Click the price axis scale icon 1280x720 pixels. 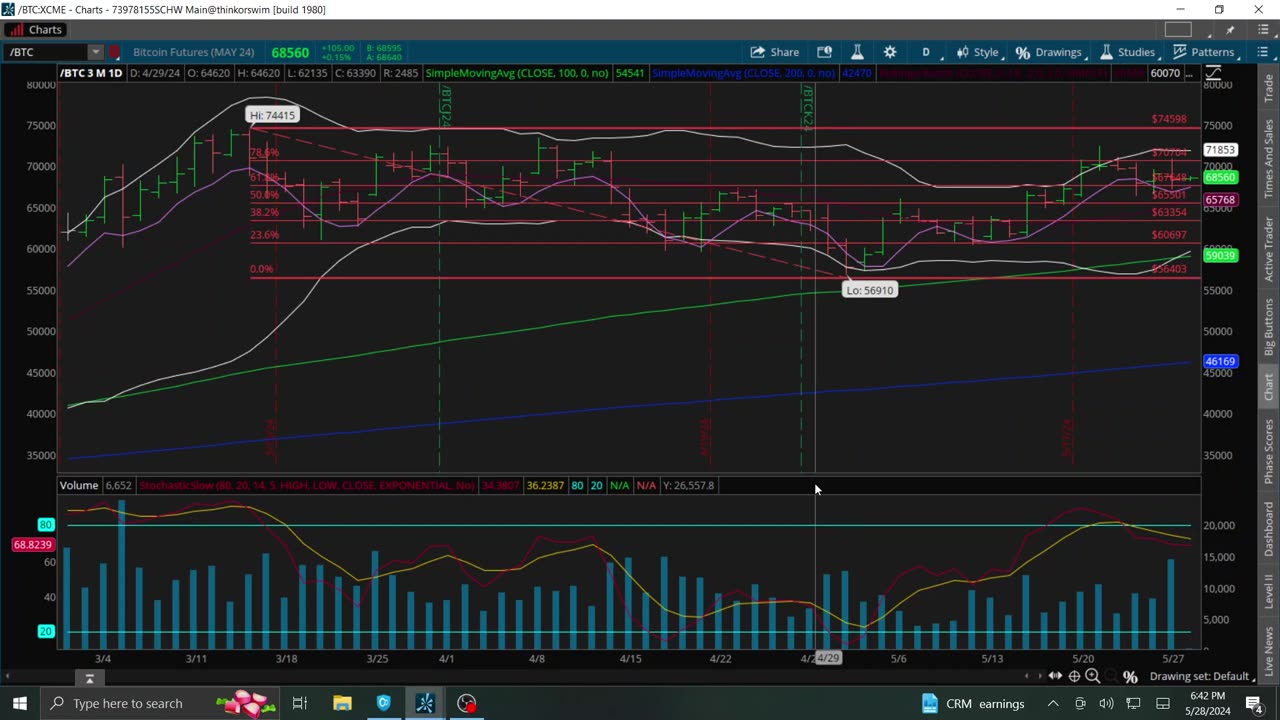point(1213,73)
